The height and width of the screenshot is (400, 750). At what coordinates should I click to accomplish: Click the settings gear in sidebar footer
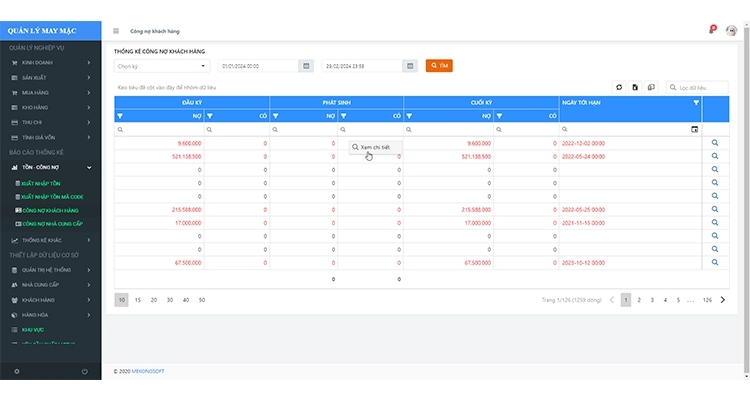coord(16,372)
